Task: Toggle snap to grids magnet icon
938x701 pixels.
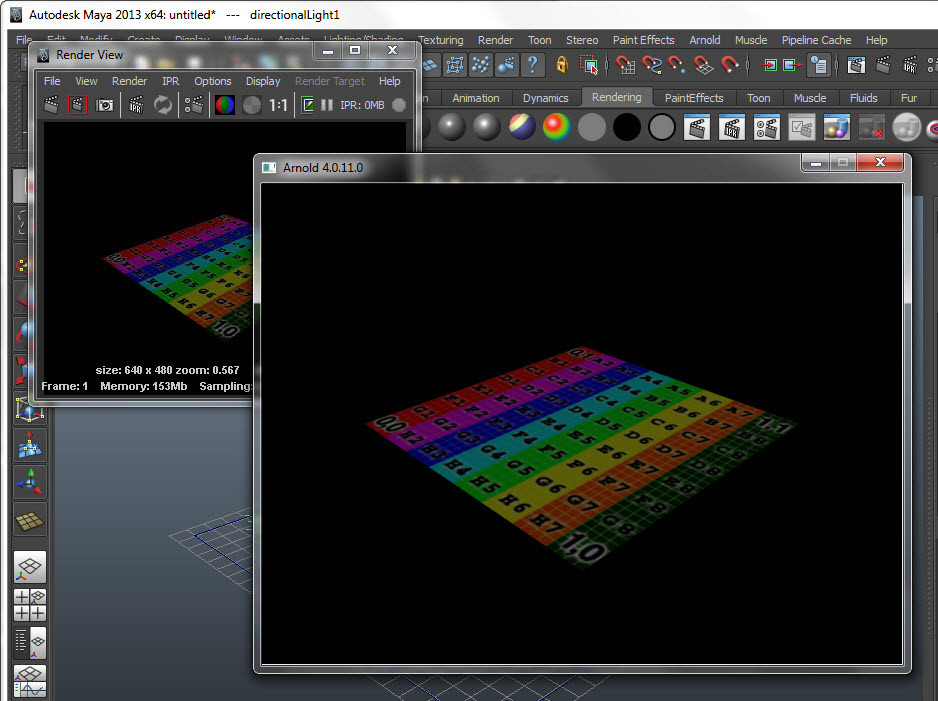Action: point(626,65)
